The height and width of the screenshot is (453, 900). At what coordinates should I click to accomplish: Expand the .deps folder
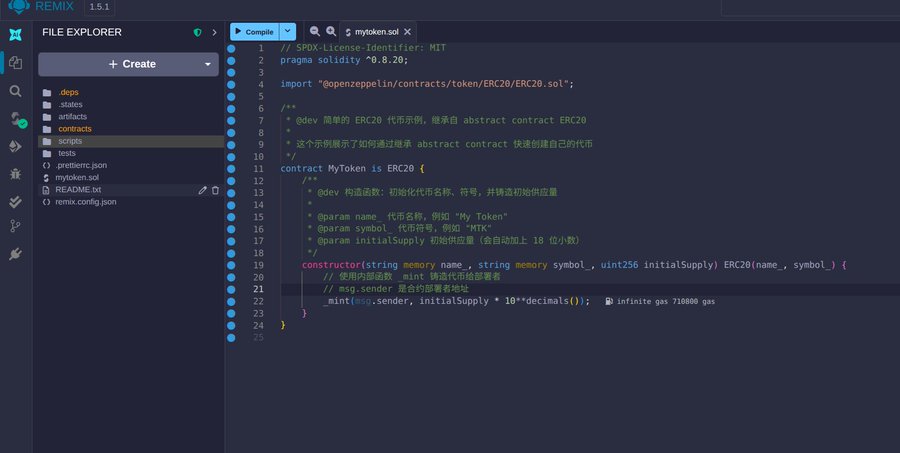68,92
